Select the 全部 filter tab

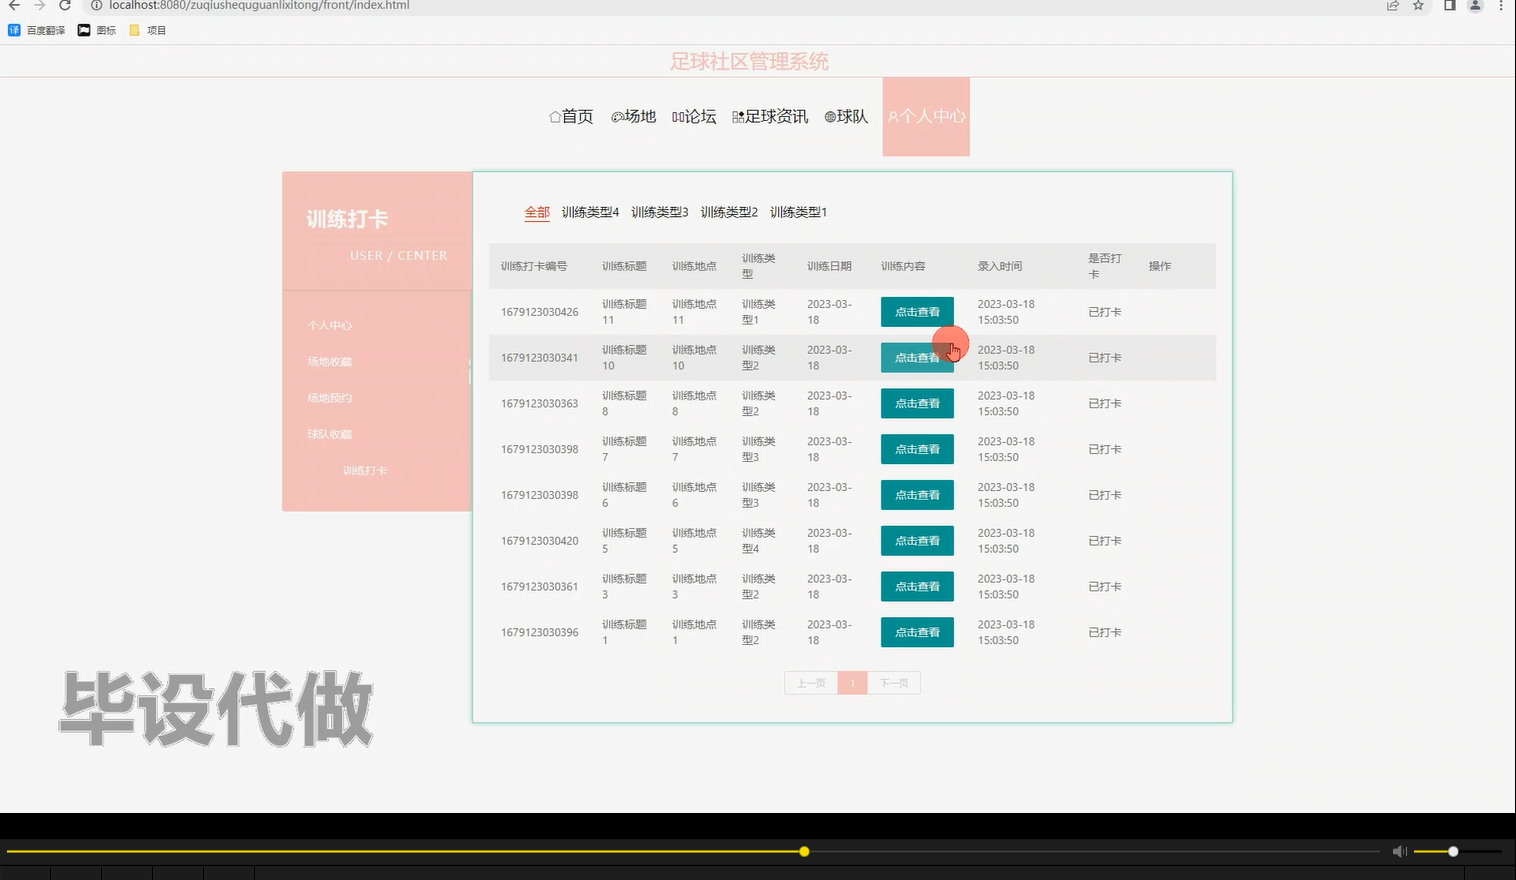click(537, 212)
